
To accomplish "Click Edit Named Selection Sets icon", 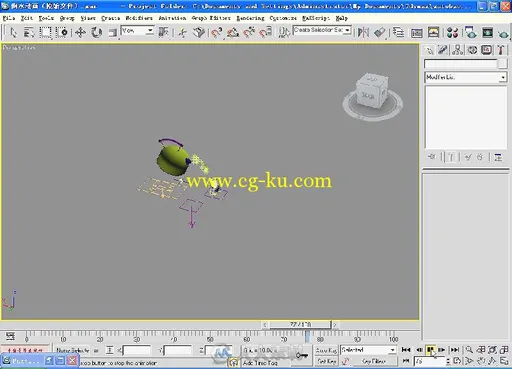I will pos(284,32).
